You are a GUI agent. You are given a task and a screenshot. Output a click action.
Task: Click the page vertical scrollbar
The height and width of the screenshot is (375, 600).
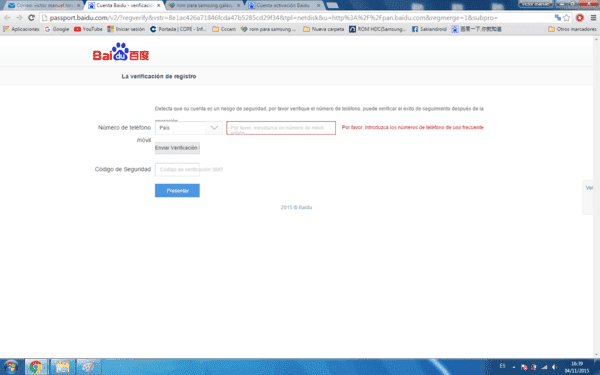tap(597, 197)
